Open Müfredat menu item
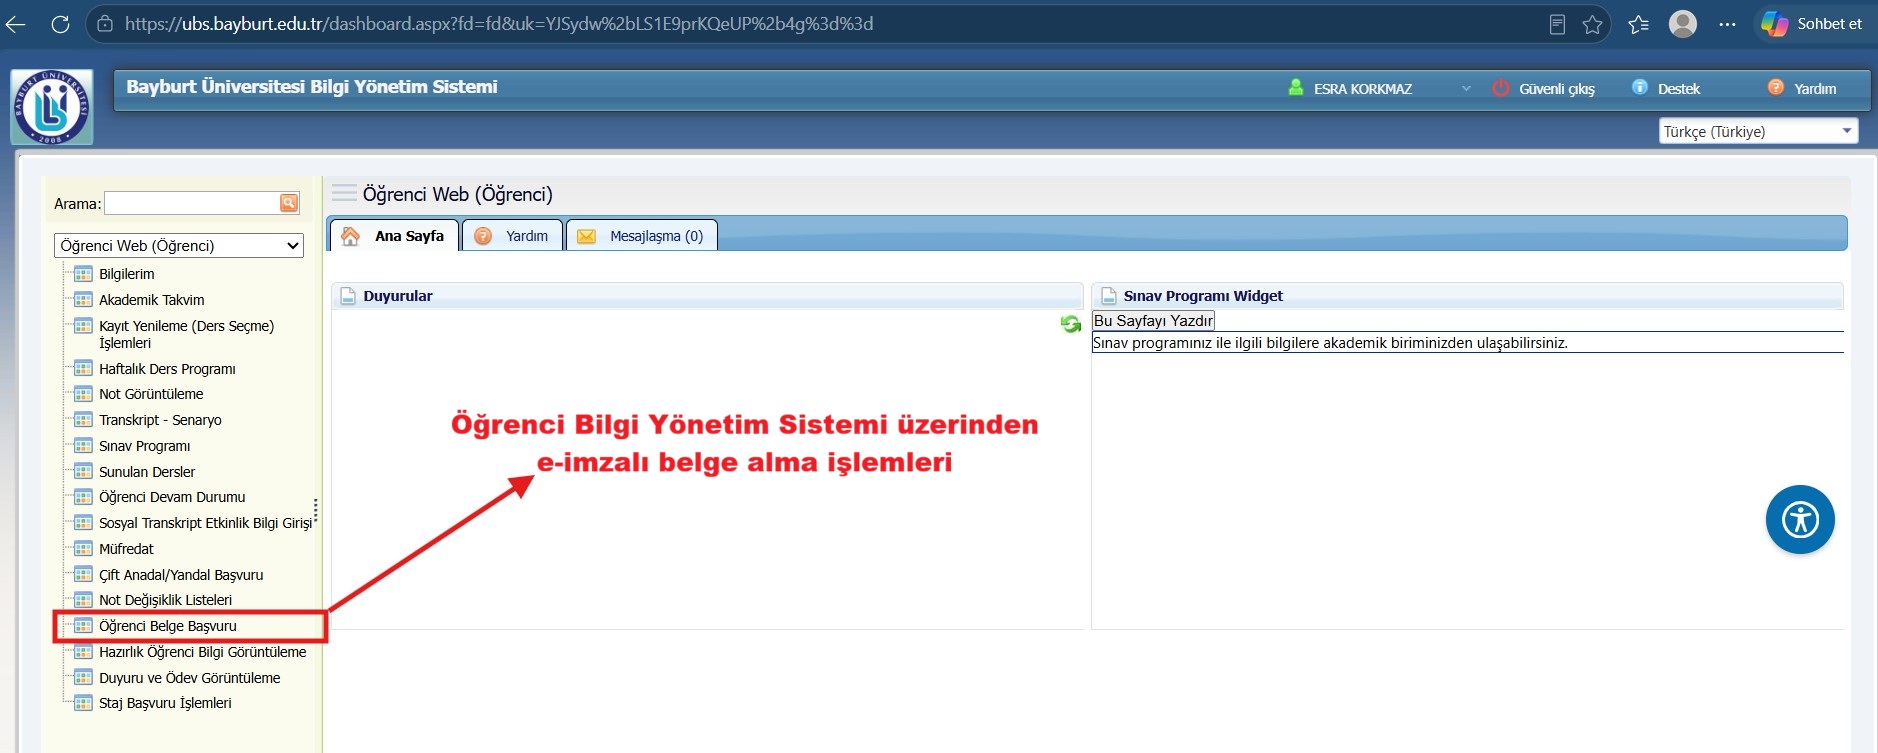The image size is (1878, 753). point(126,549)
